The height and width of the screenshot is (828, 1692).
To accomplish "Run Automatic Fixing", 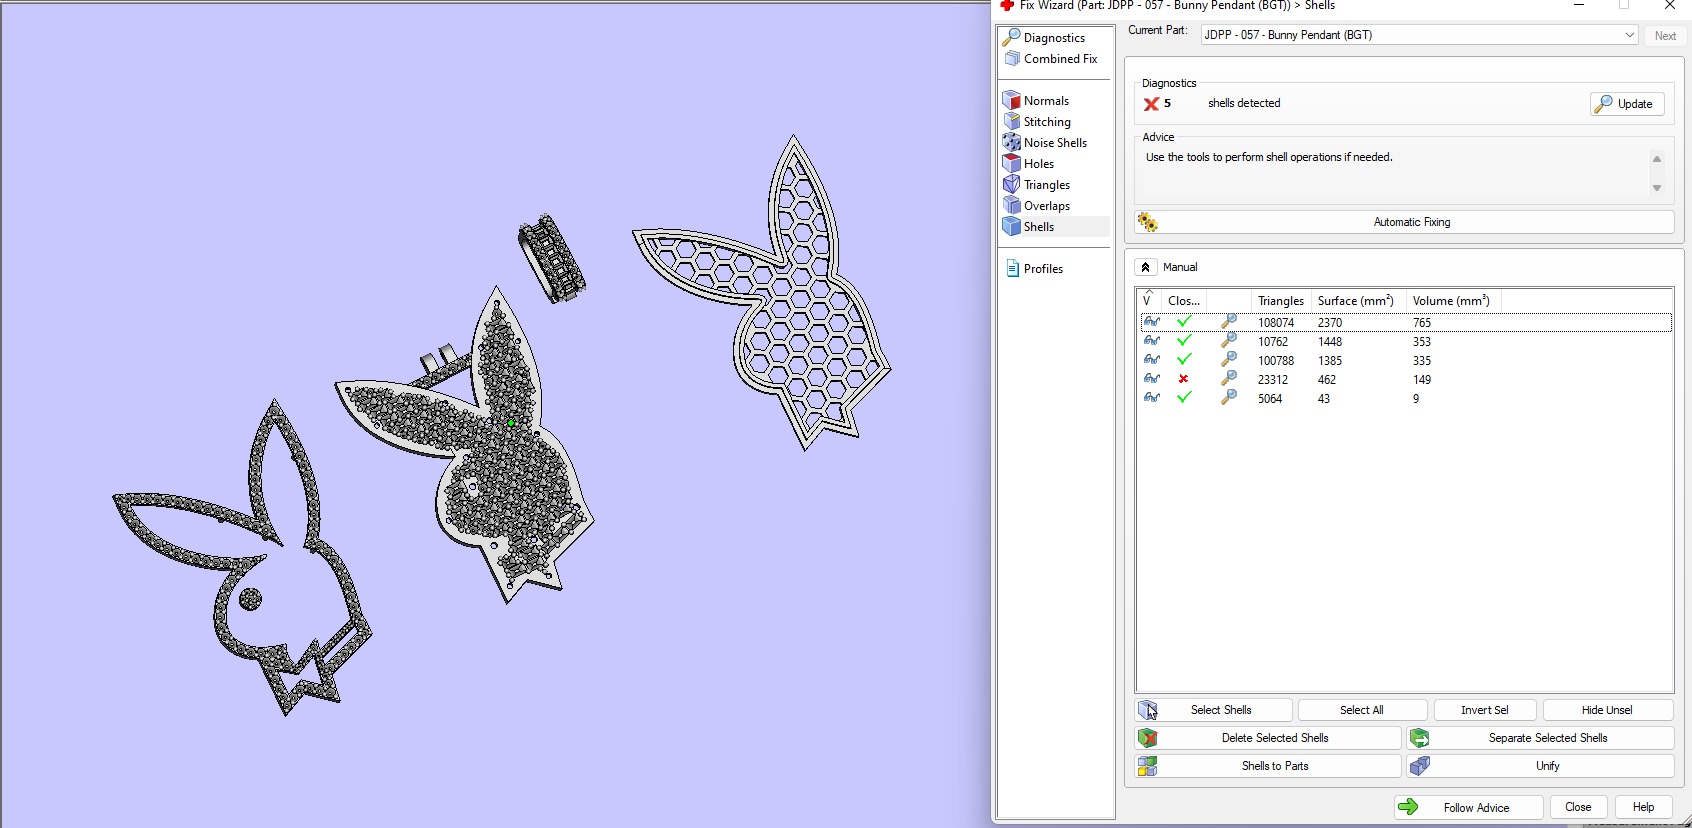I will coord(1405,222).
